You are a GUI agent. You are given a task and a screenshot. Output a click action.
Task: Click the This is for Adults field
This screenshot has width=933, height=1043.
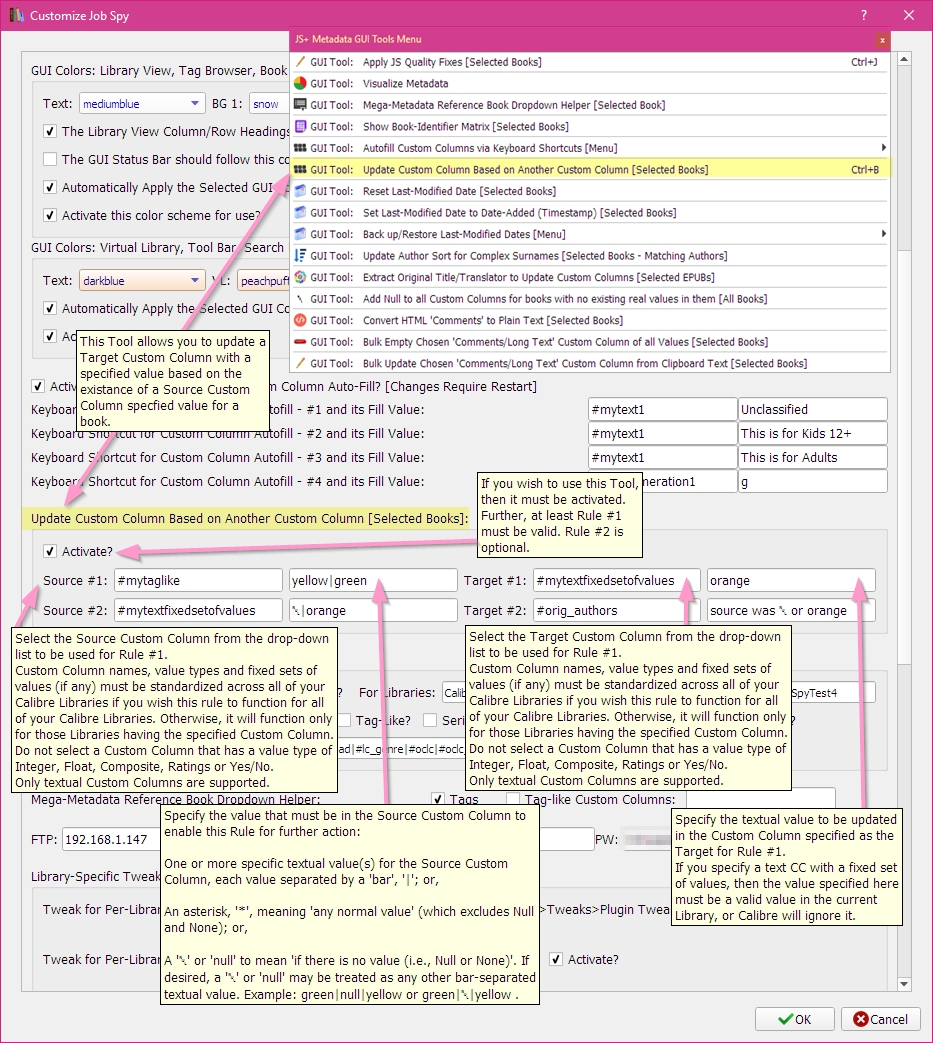tap(813, 457)
